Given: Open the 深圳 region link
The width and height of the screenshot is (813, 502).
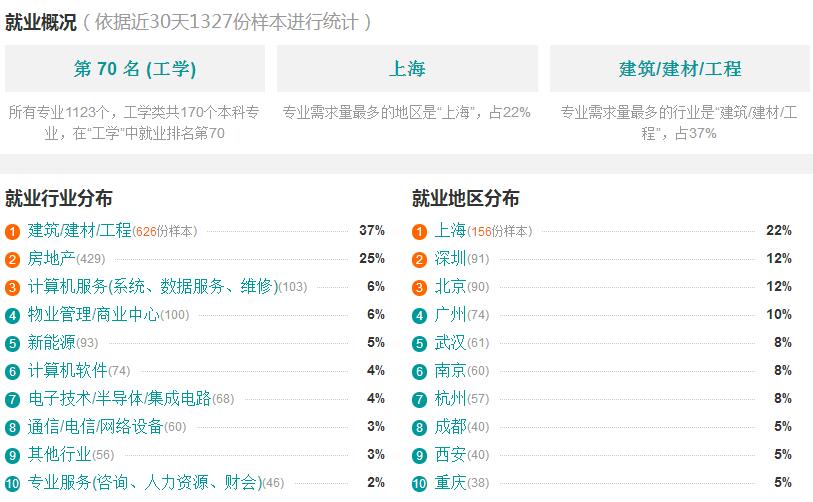Looking at the screenshot, I should 450,259.
